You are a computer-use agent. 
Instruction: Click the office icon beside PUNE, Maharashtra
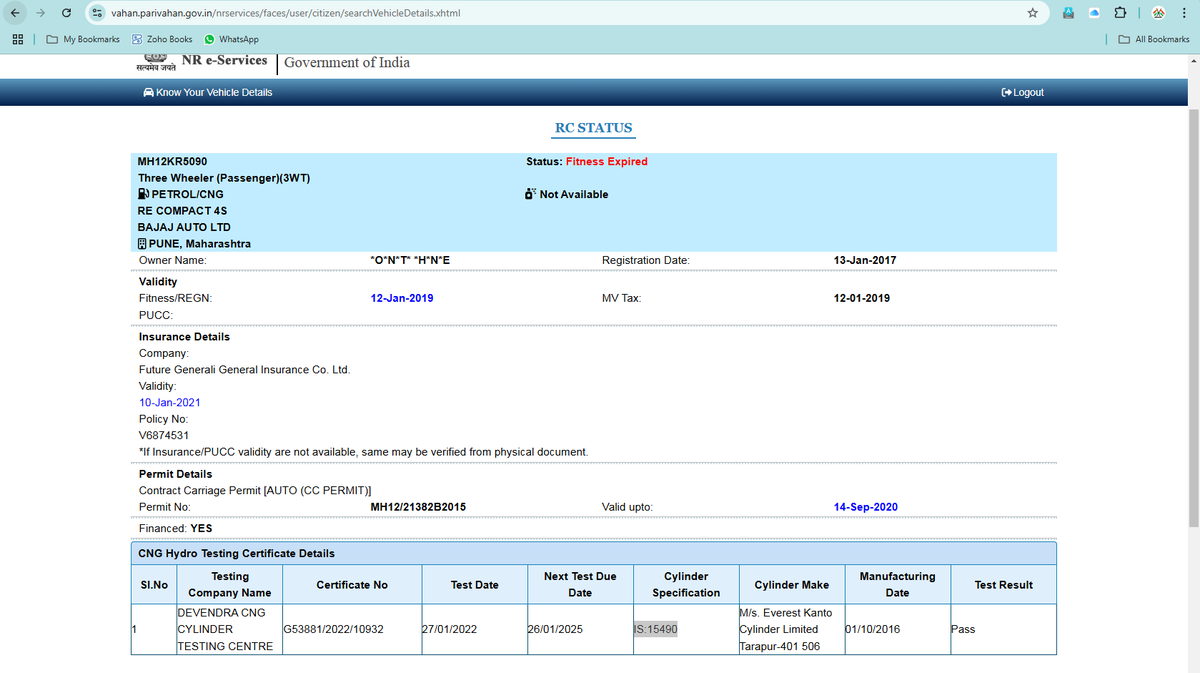[143, 243]
